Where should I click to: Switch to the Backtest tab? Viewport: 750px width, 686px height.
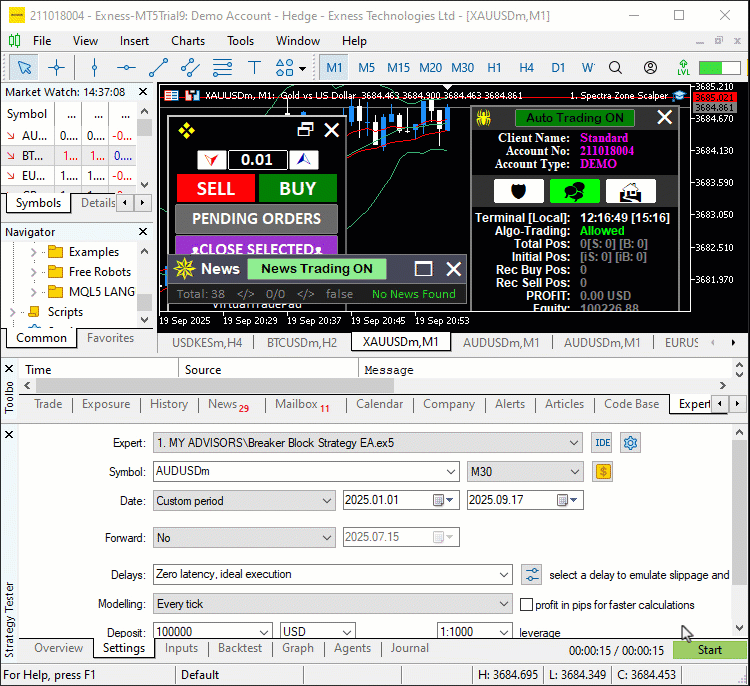240,648
